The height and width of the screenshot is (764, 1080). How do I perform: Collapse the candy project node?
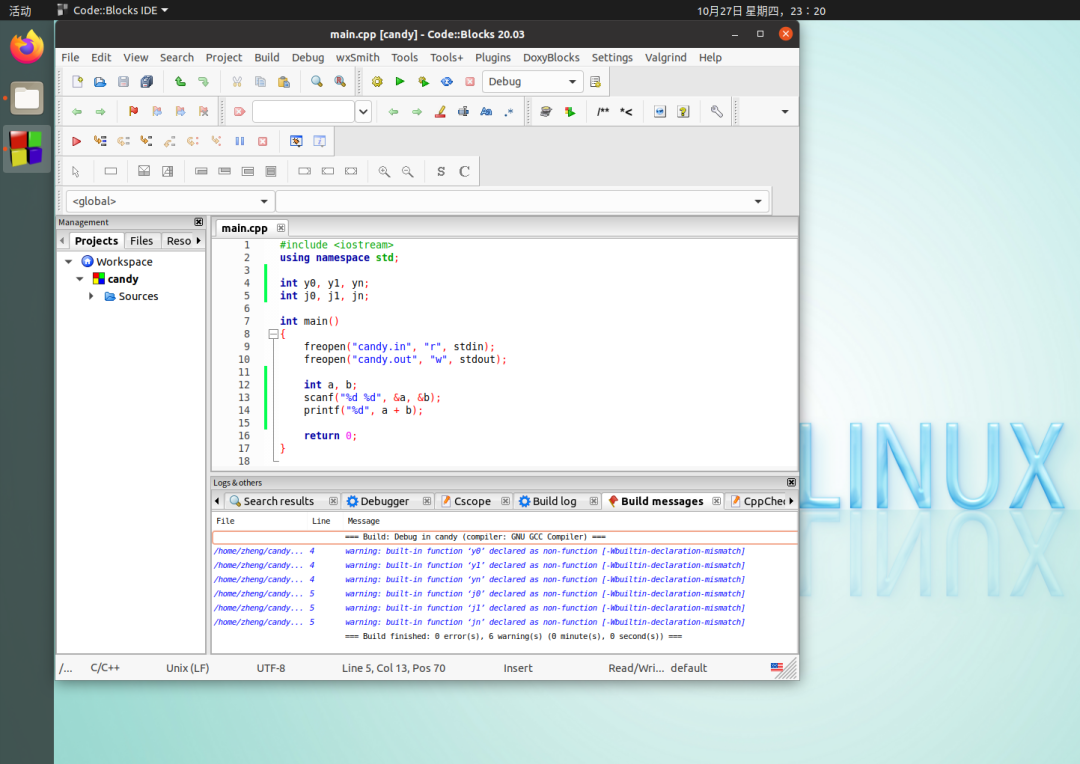tap(80, 279)
